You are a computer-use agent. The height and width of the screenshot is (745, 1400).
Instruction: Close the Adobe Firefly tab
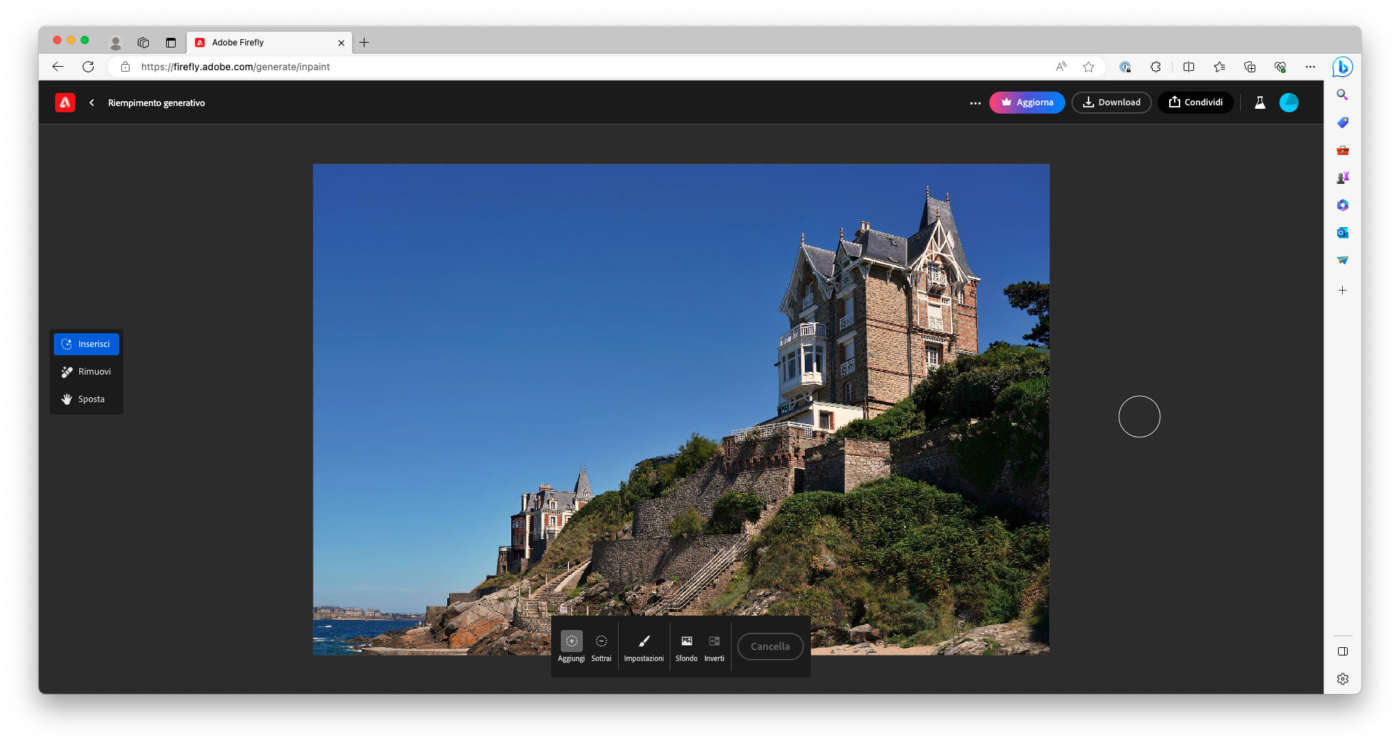click(x=341, y=43)
